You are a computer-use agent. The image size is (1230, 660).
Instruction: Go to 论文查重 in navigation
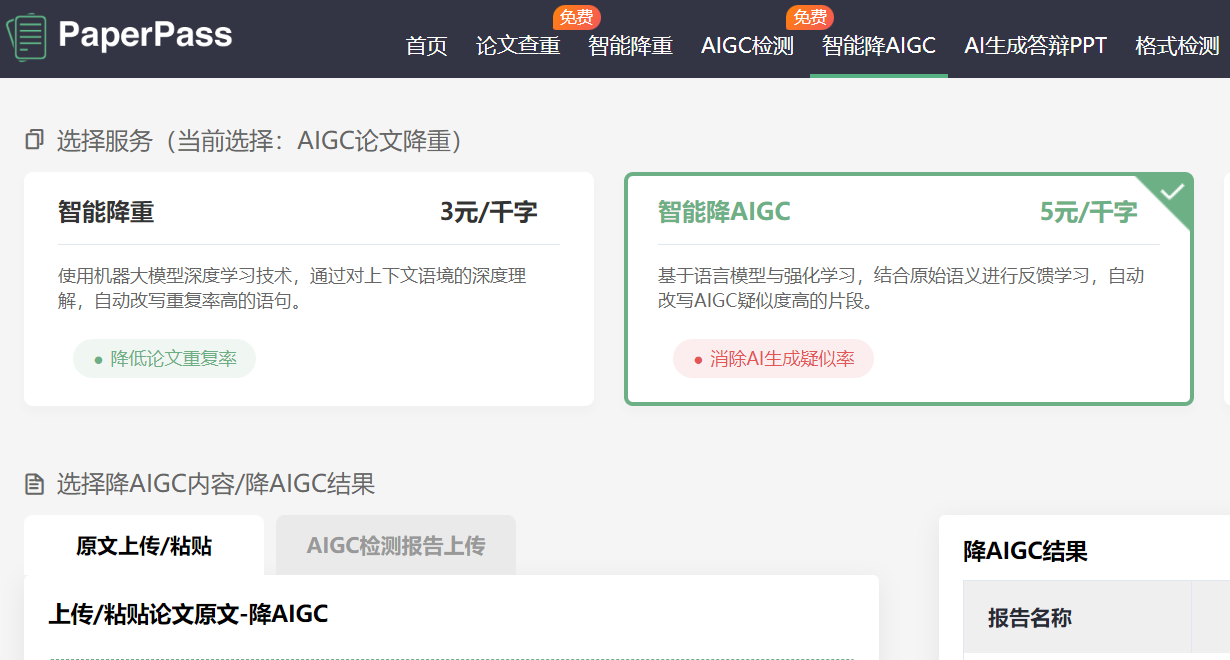point(518,46)
